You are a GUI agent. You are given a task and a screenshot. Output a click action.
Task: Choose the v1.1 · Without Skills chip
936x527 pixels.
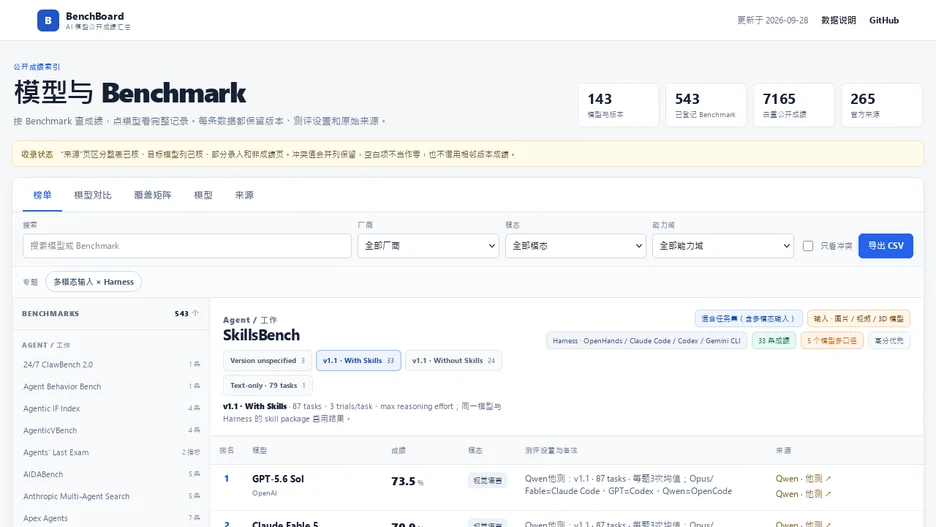click(x=454, y=360)
